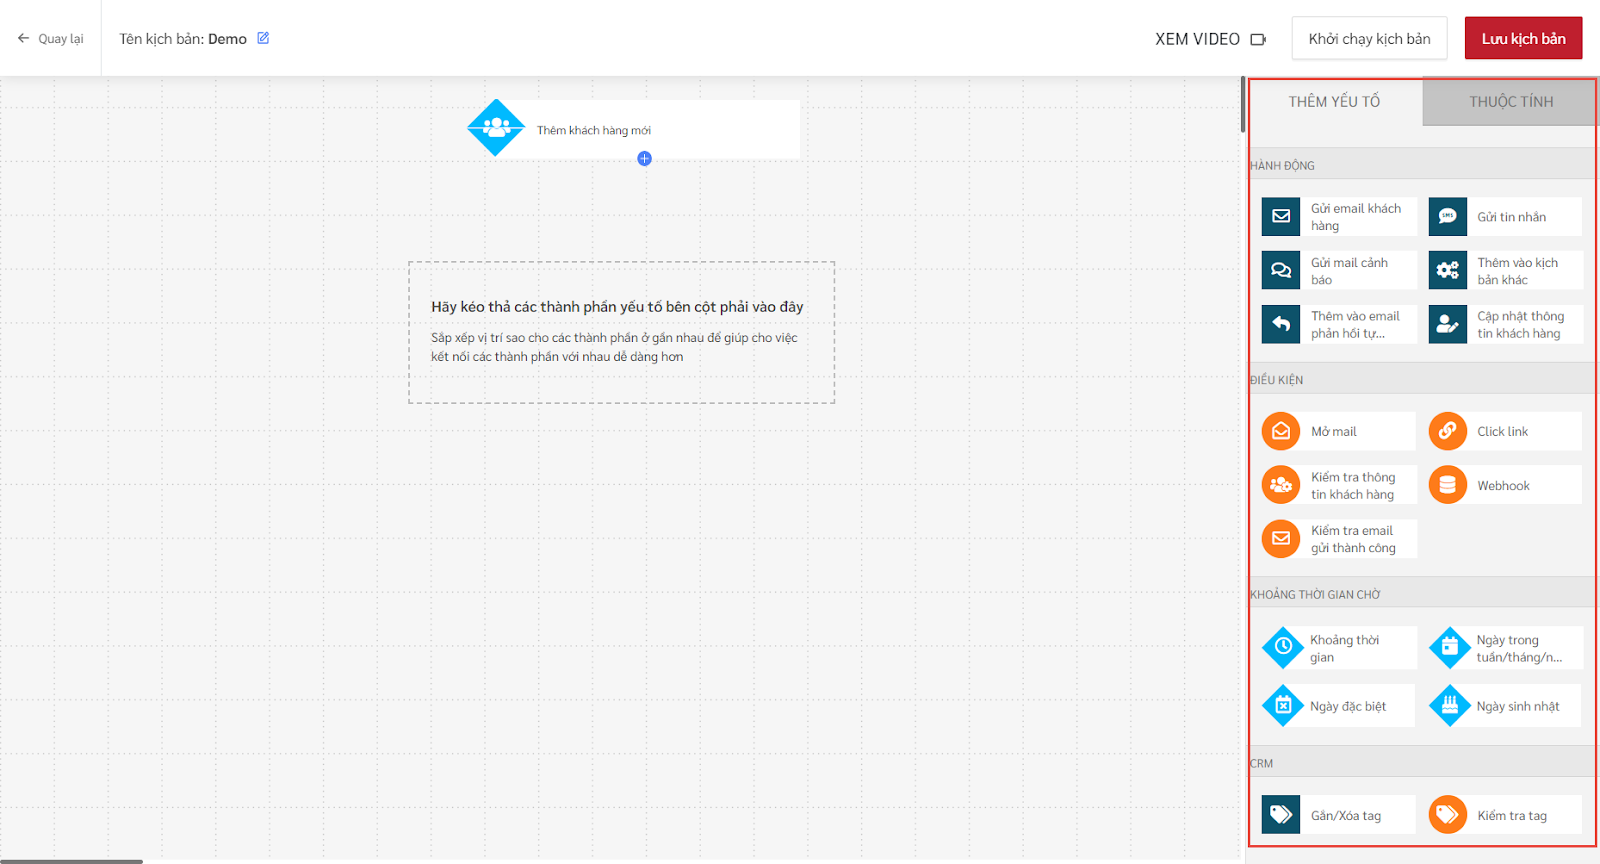Go back via Quay lại link

(61, 39)
